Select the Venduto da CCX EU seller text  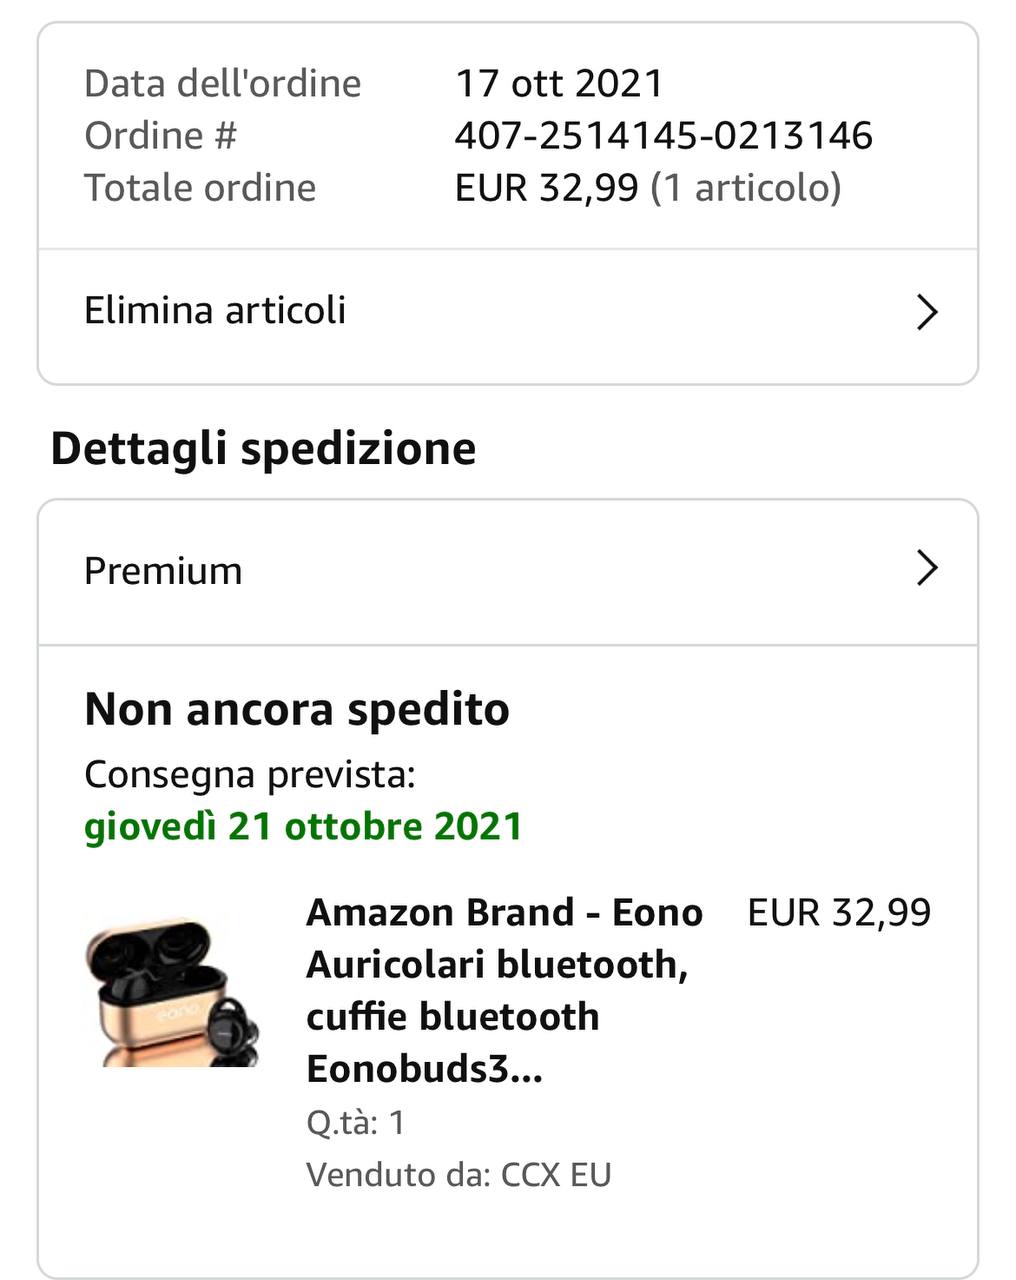click(458, 1174)
